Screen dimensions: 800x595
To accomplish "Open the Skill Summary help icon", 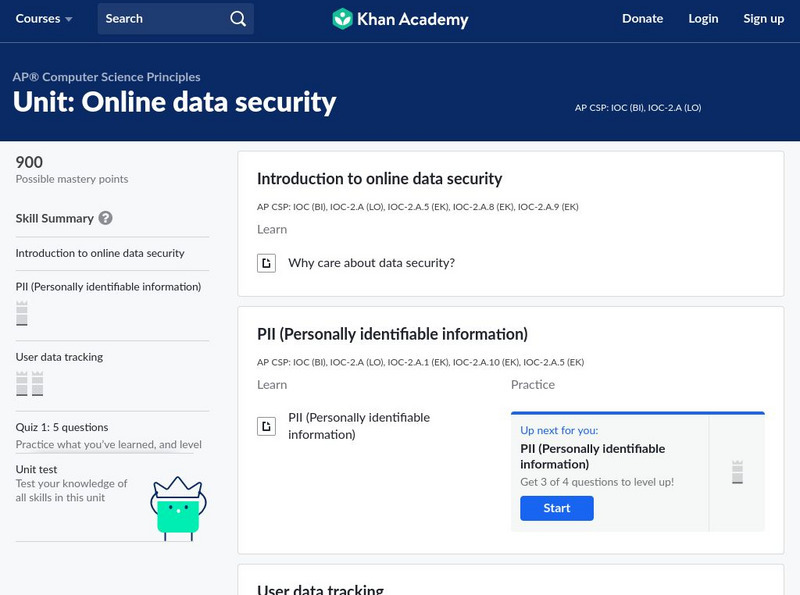I will pyautogui.click(x=105, y=218).
